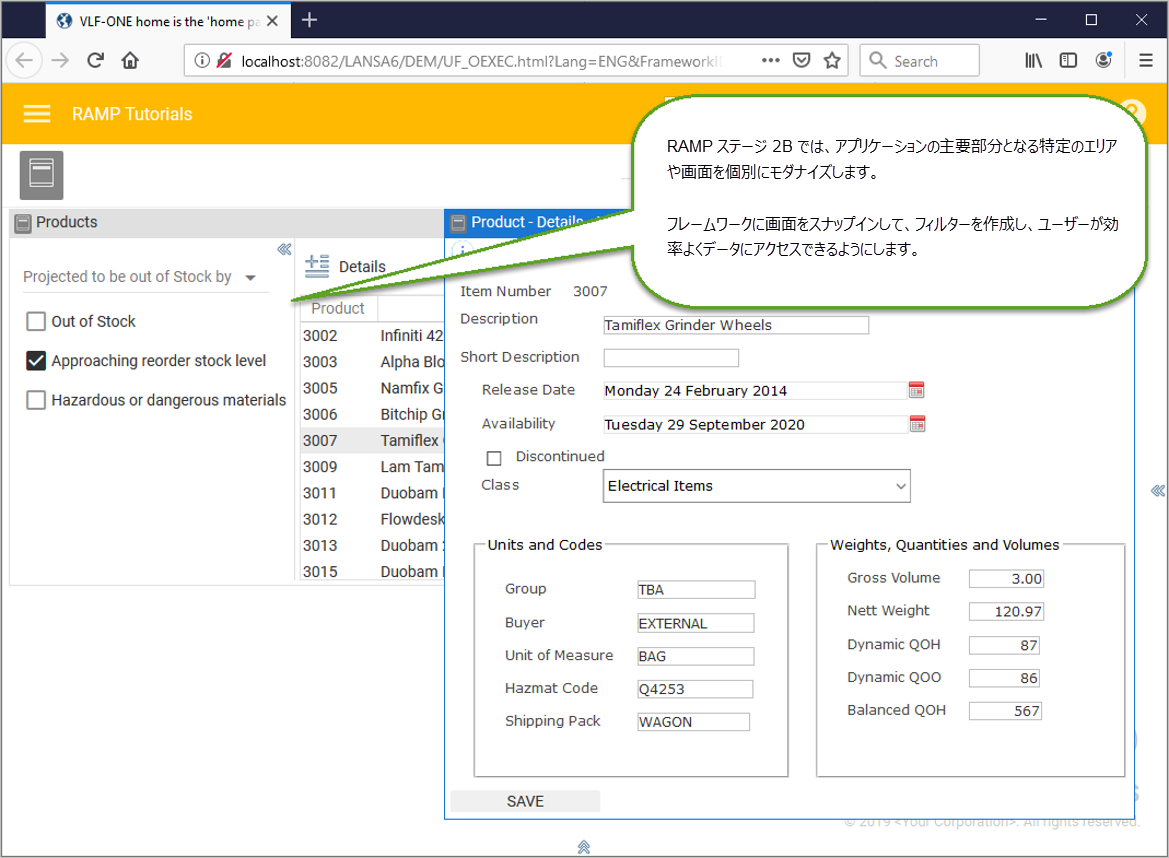Image resolution: width=1169 pixels, height=858 pixels.
Task: Click the gray application tile icon
Action: click(x=41, y=175)
